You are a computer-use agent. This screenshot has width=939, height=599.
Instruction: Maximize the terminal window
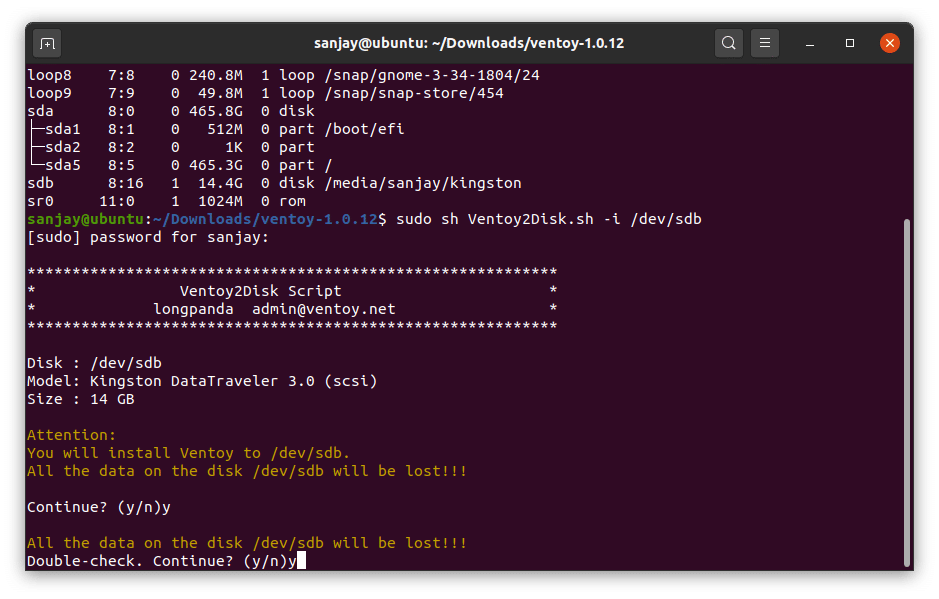pos(851,43)
